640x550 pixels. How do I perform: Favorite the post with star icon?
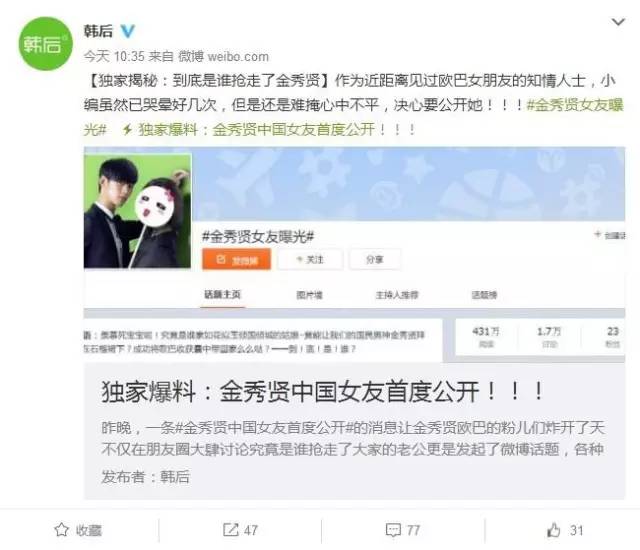[x=78, y=530]
